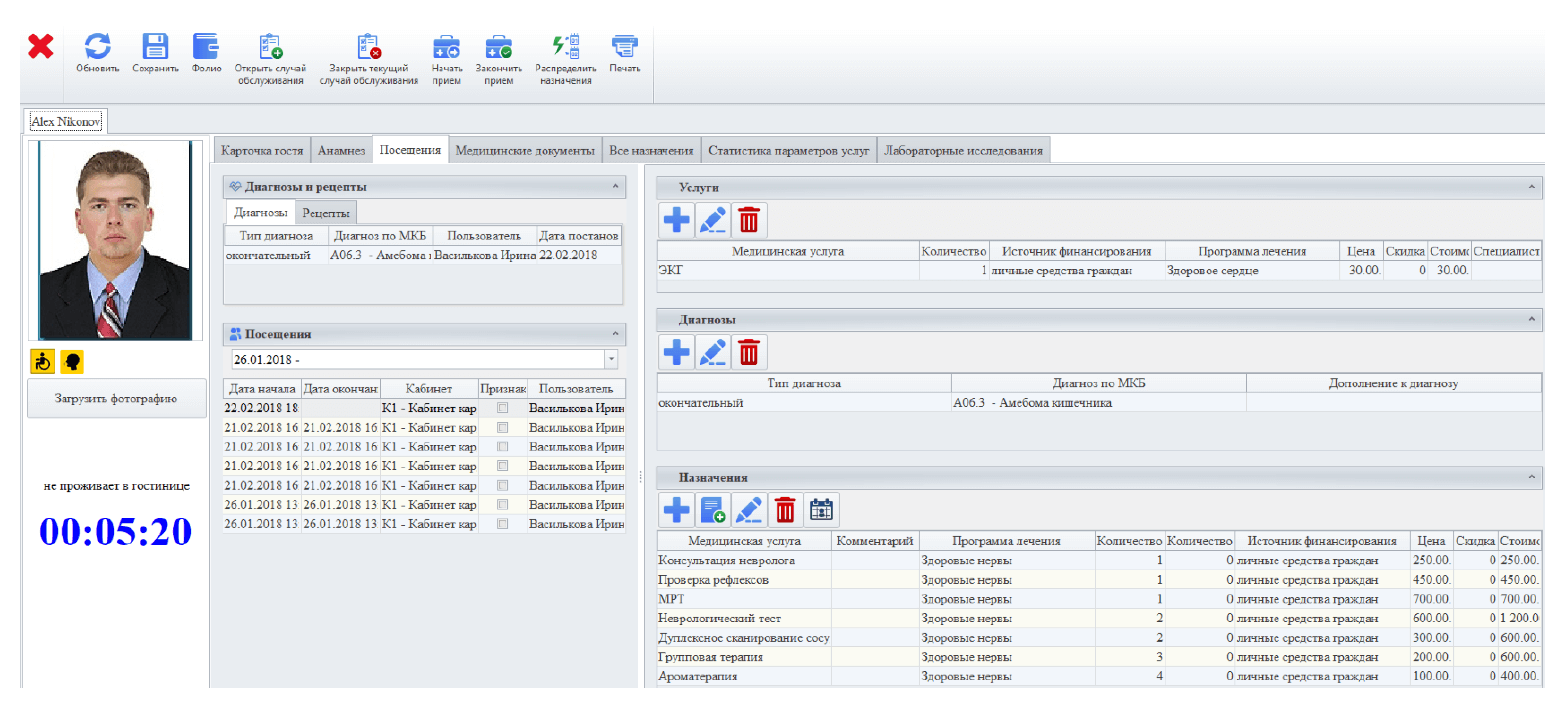Select the Диагнозы sub-tab
Screen dimensions: 1560x708
pos(260,212)
